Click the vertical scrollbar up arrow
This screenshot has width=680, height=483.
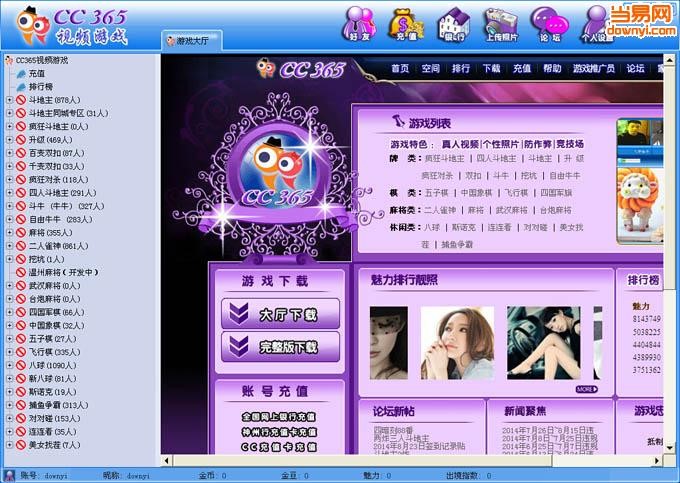670,59
